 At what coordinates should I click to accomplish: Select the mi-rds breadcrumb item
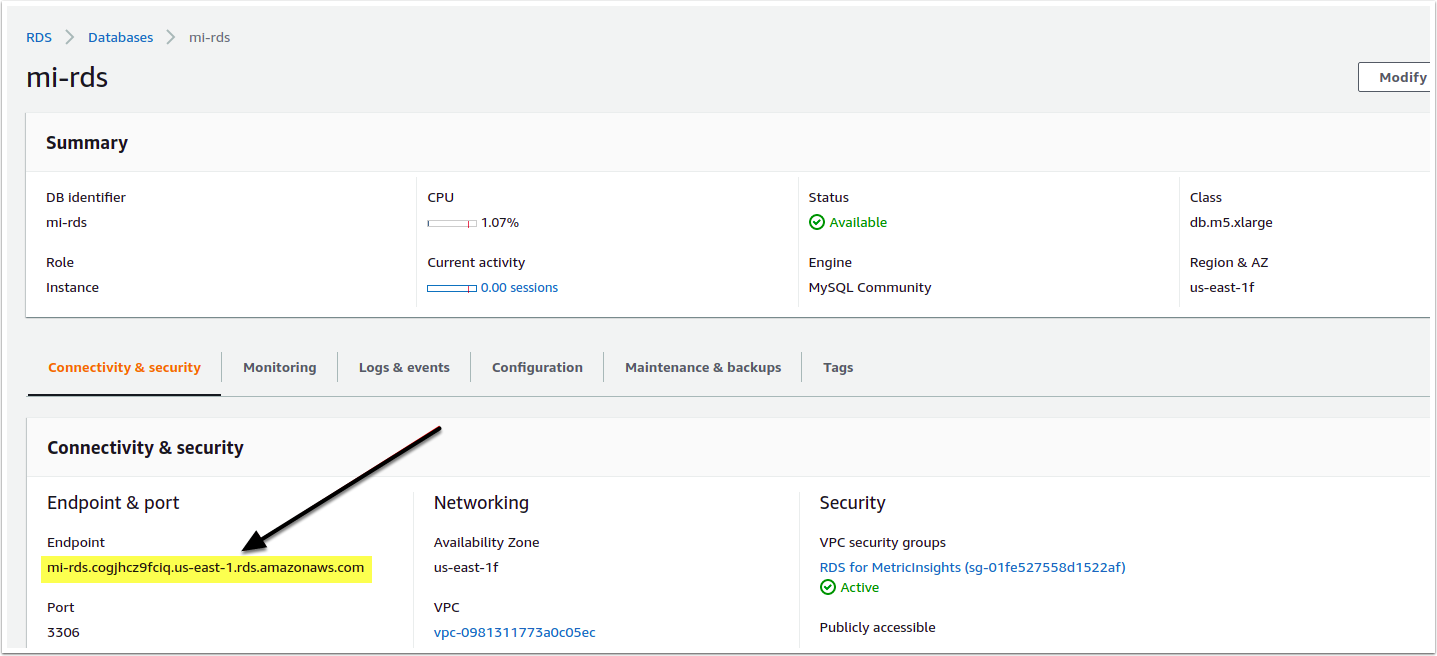click(x=210, y=37)
